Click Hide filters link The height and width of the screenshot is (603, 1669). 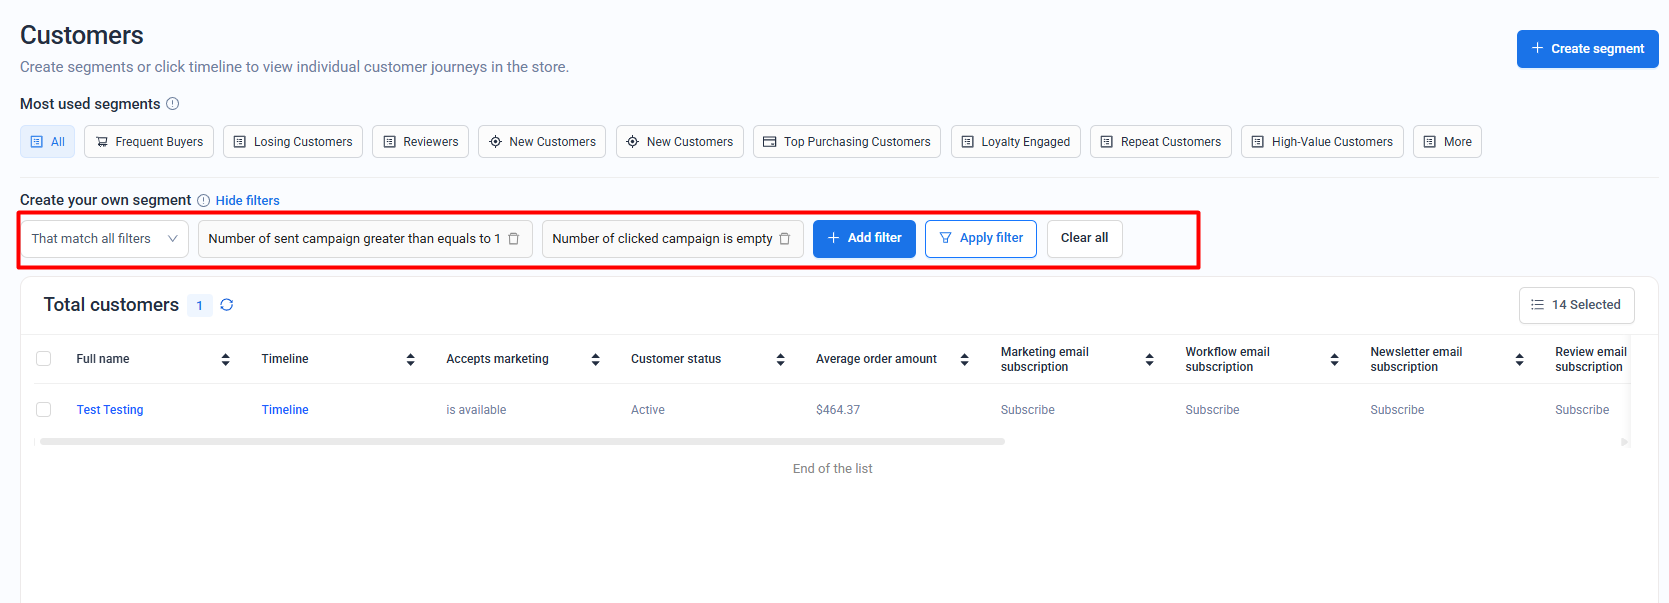click(x=247, y=201)
